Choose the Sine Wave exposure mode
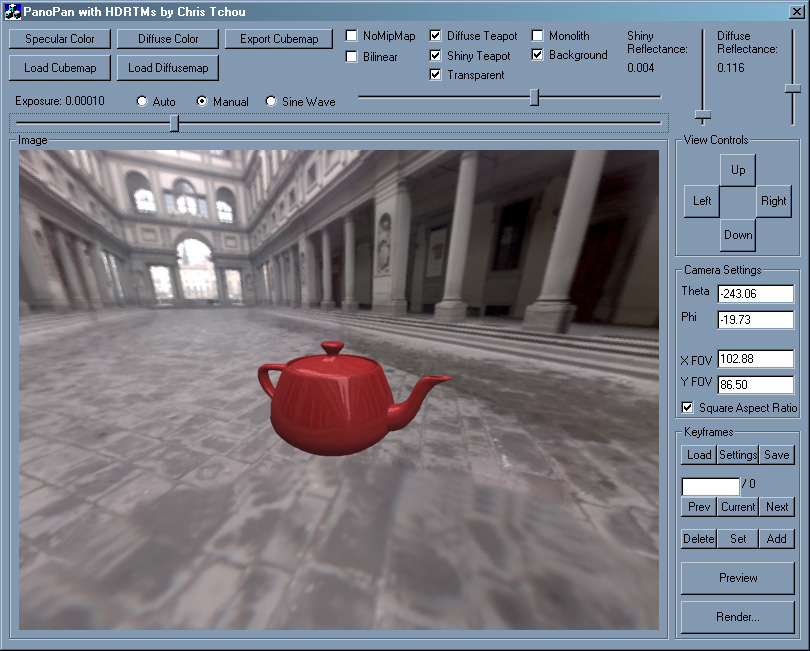The width and height of the screenshot is (810, 651). point(271,102)
